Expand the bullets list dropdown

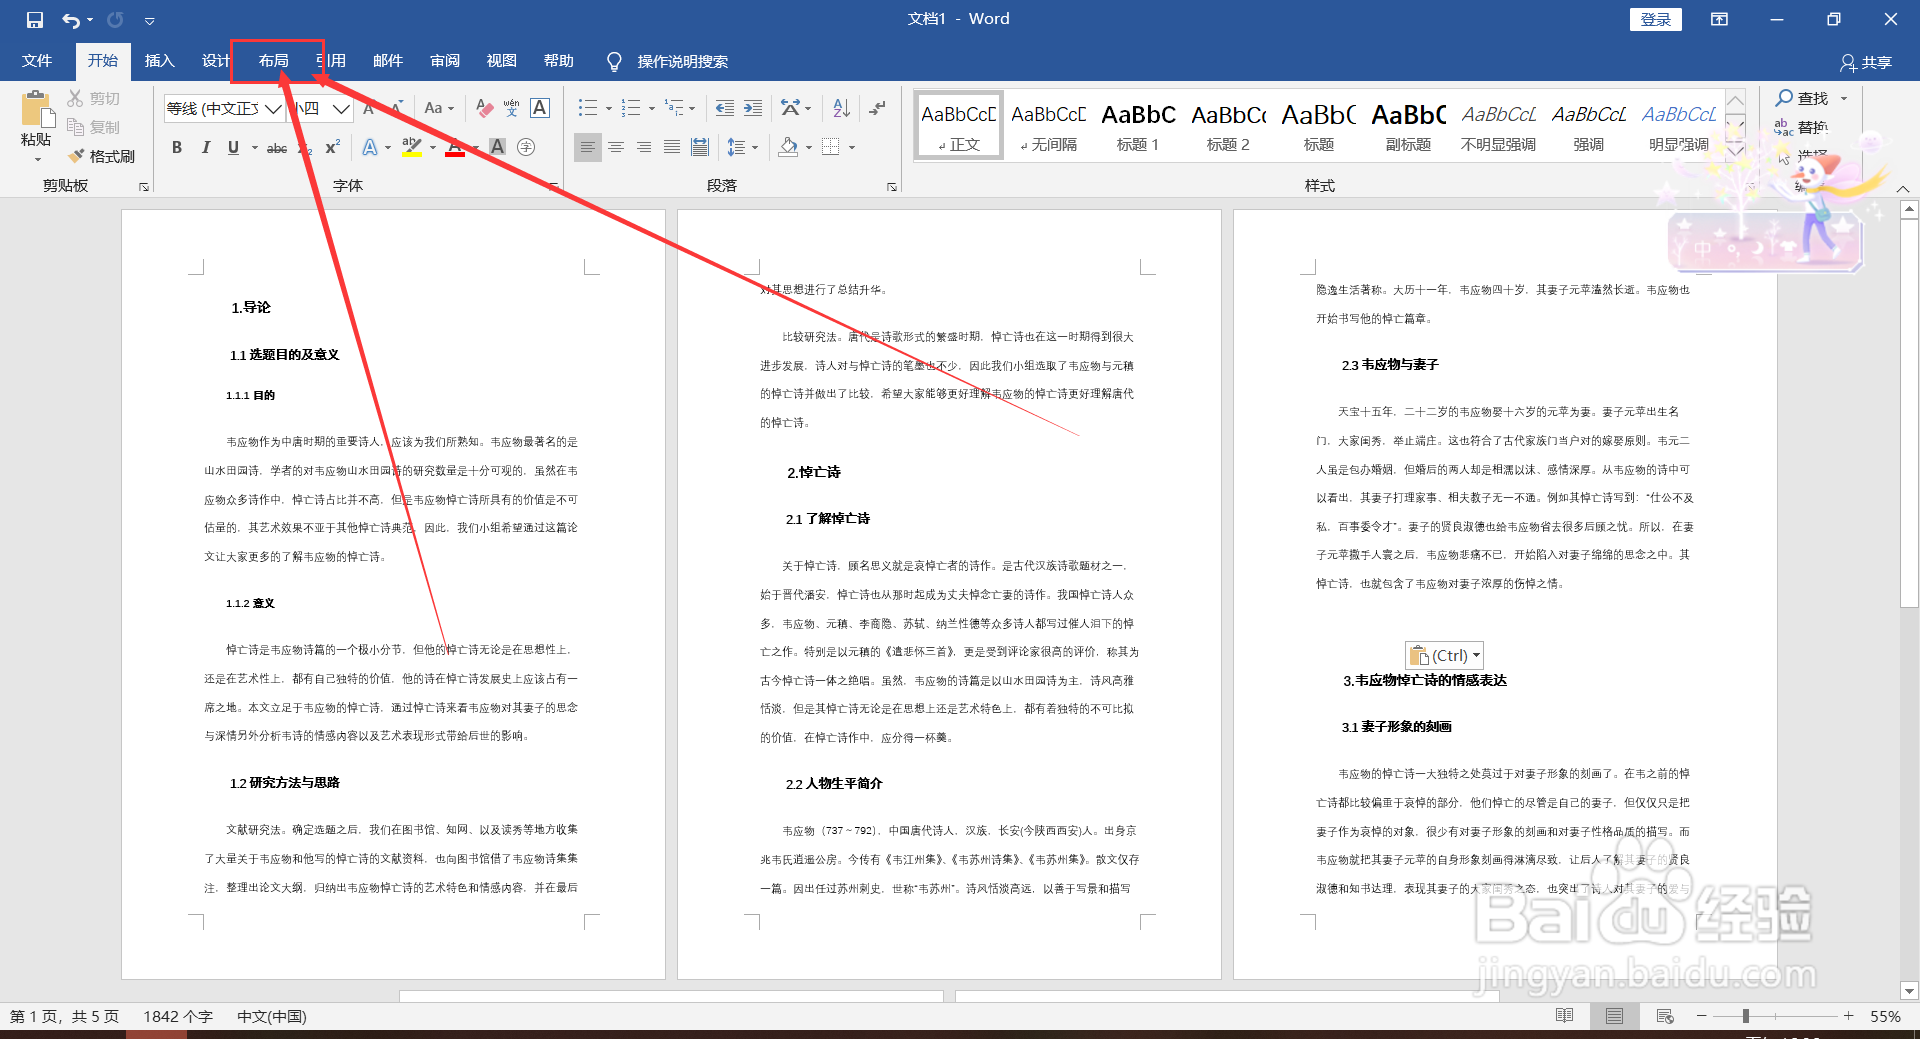pos(610,108)
